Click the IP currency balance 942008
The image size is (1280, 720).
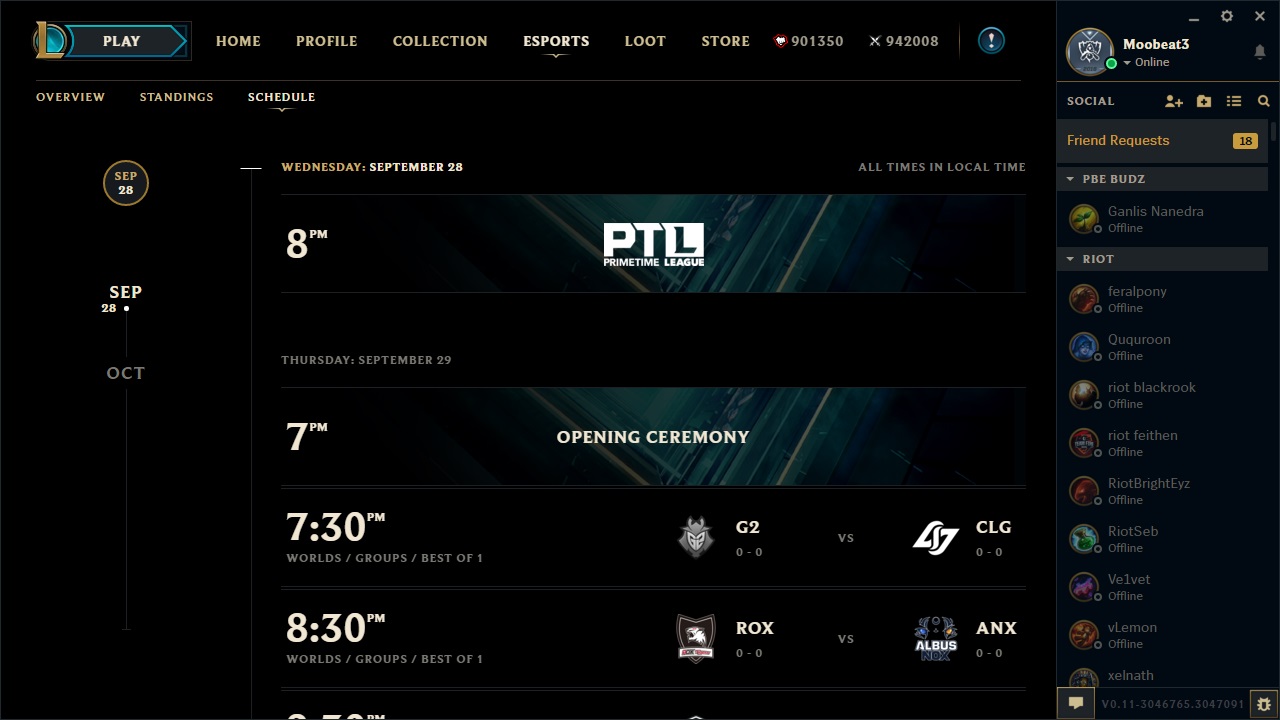904,41
